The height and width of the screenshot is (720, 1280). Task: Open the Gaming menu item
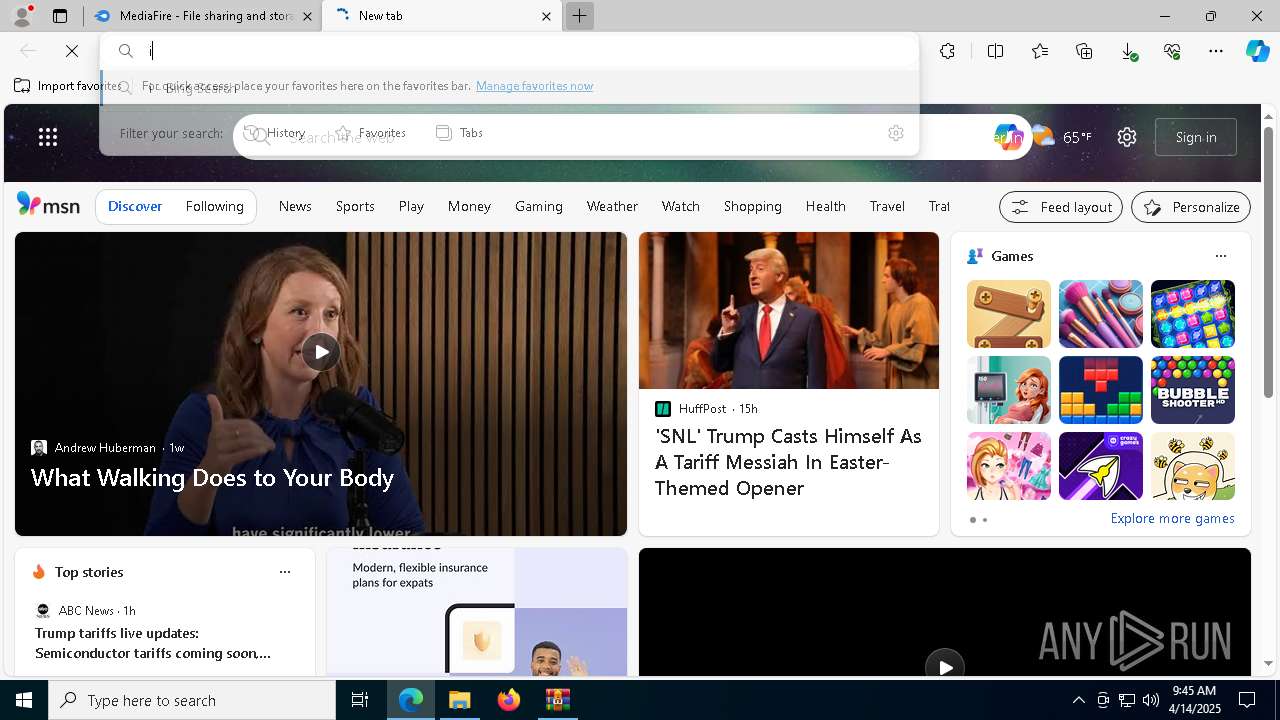[539, 206]
